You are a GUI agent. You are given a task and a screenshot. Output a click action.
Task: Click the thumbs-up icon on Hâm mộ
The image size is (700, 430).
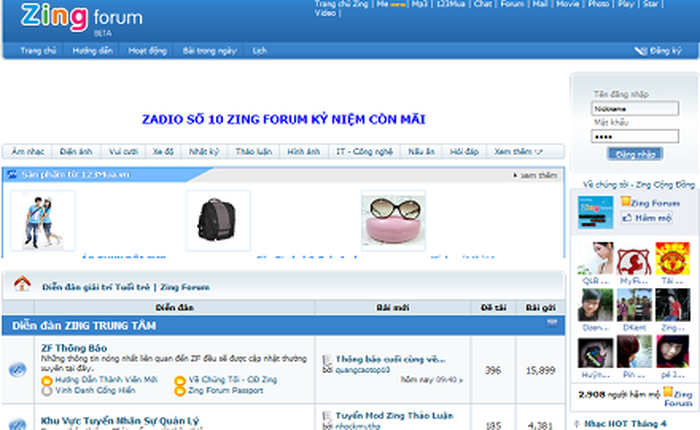(628, 218)
